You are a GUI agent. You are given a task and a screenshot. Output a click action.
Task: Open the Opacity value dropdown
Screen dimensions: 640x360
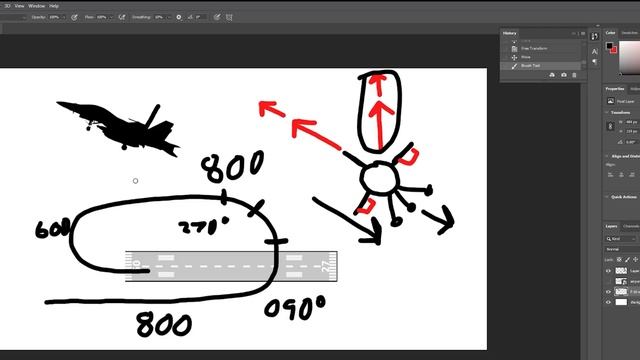click(x=63, y=17)
